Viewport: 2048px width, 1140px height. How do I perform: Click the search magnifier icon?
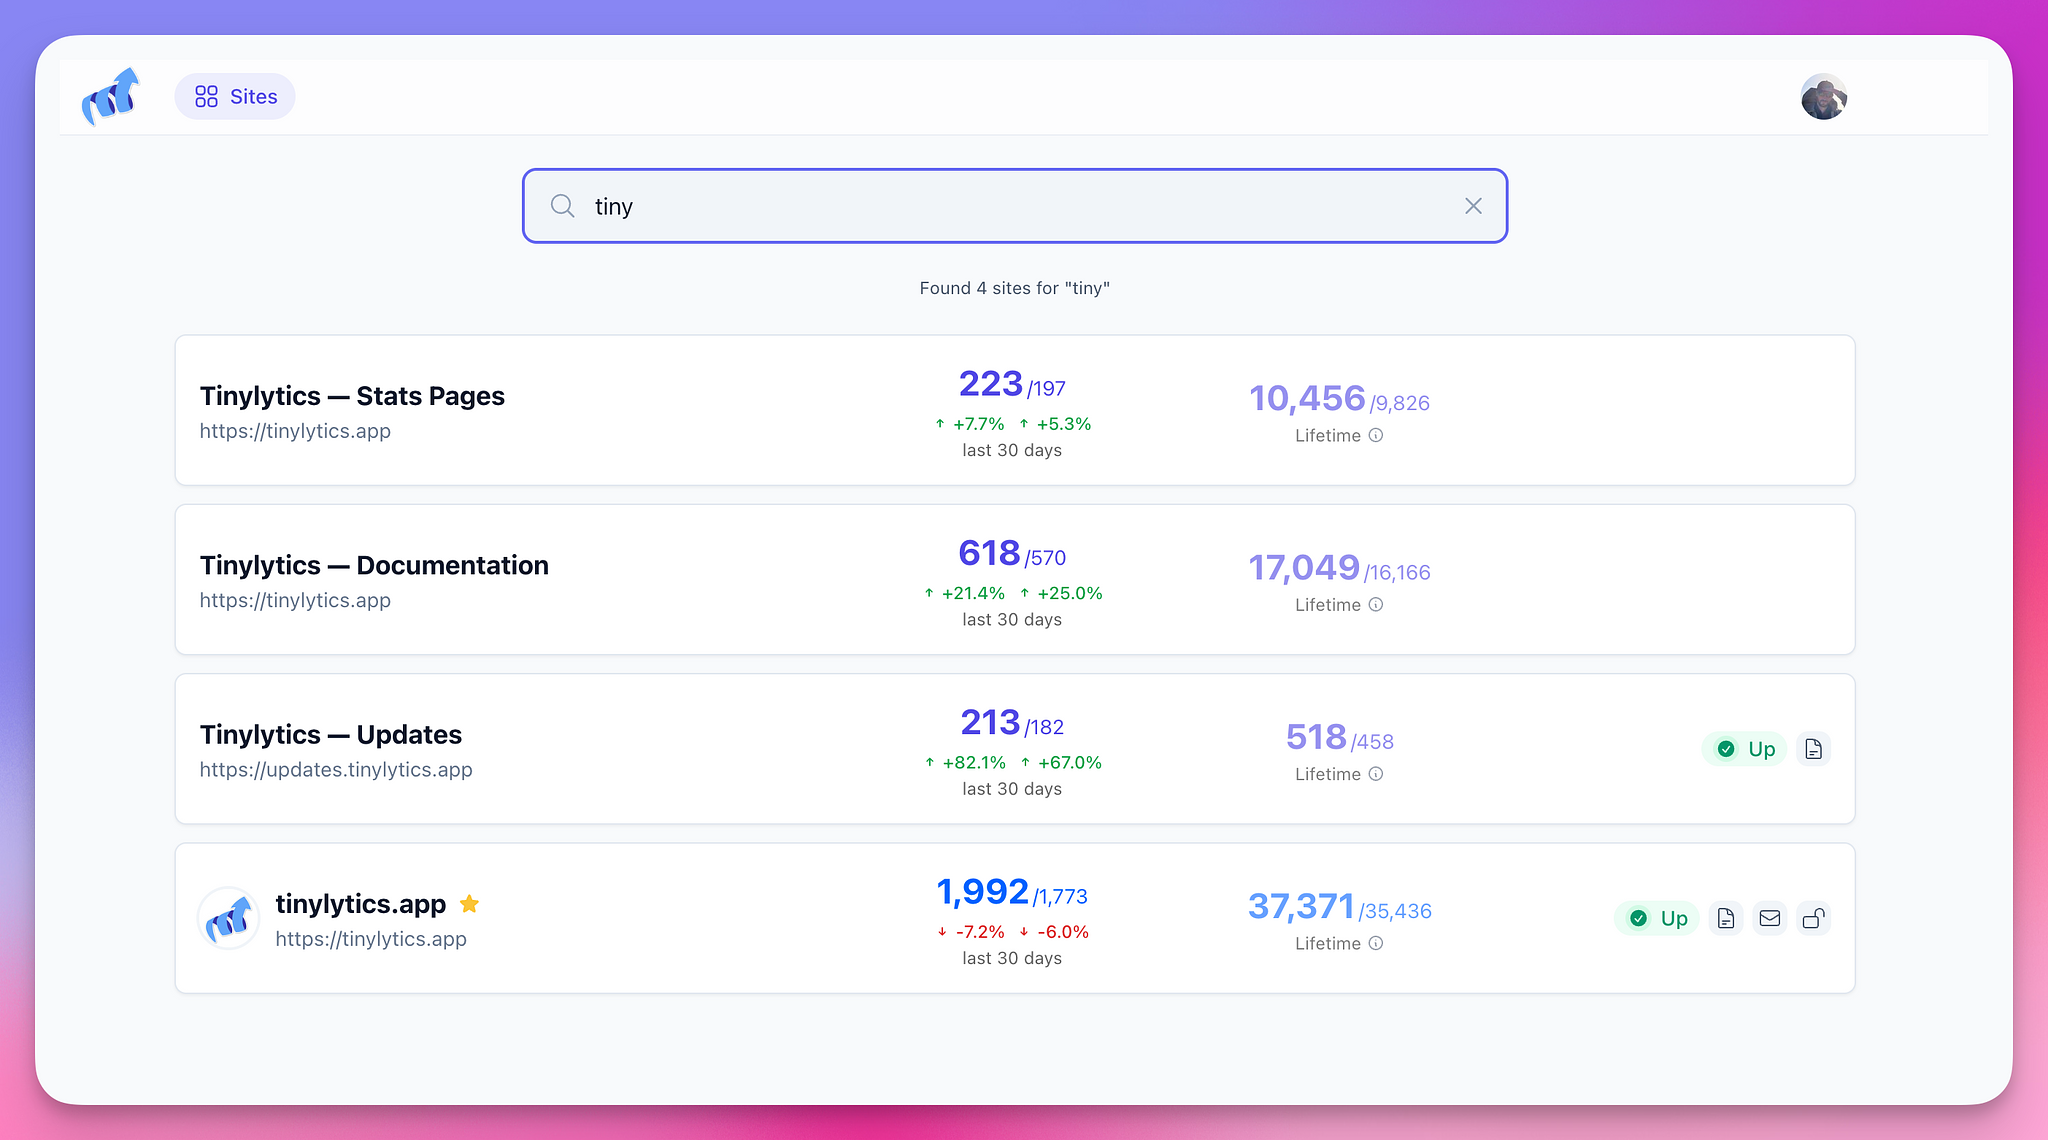coord(562,206)
